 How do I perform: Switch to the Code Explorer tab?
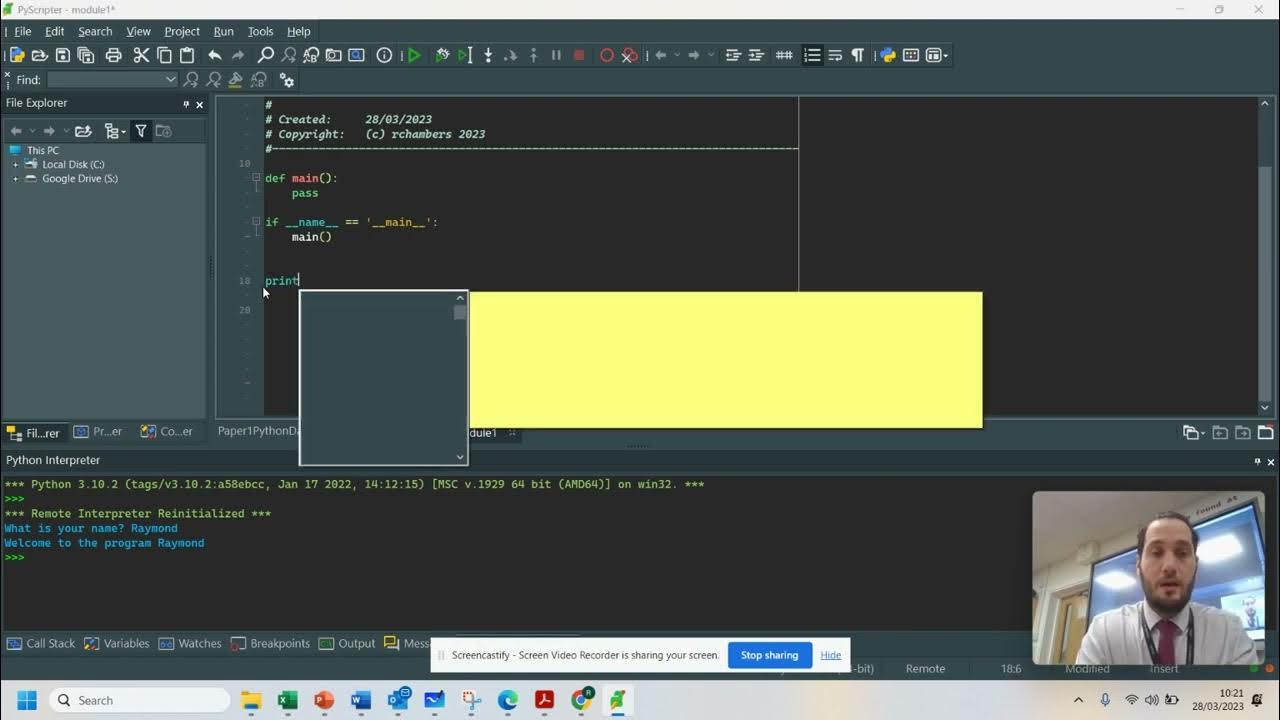pos(167,432)
